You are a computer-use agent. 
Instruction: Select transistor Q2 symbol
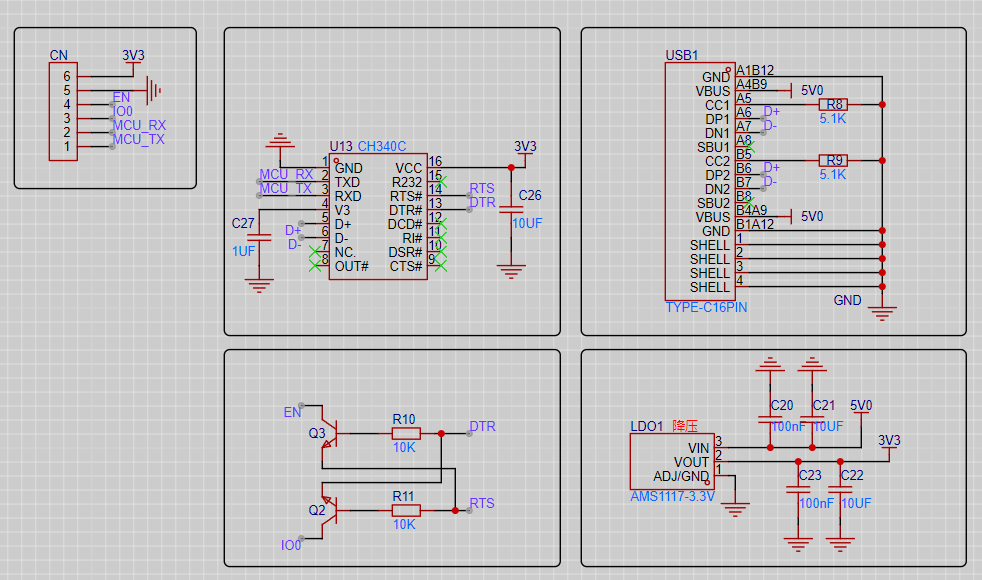click(x=330, y=510)
